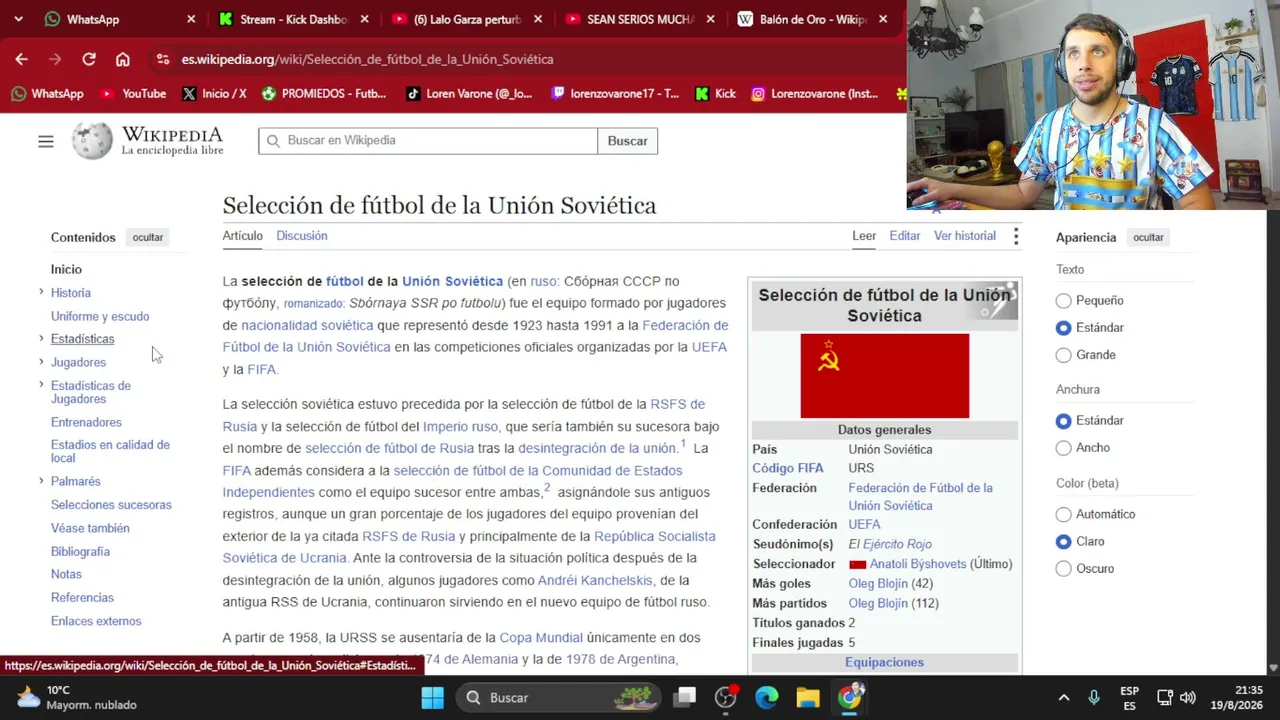Open the Kick bookmark
Image resolution: width=1280 pixels, height=720 pixels.
point(715,94)
